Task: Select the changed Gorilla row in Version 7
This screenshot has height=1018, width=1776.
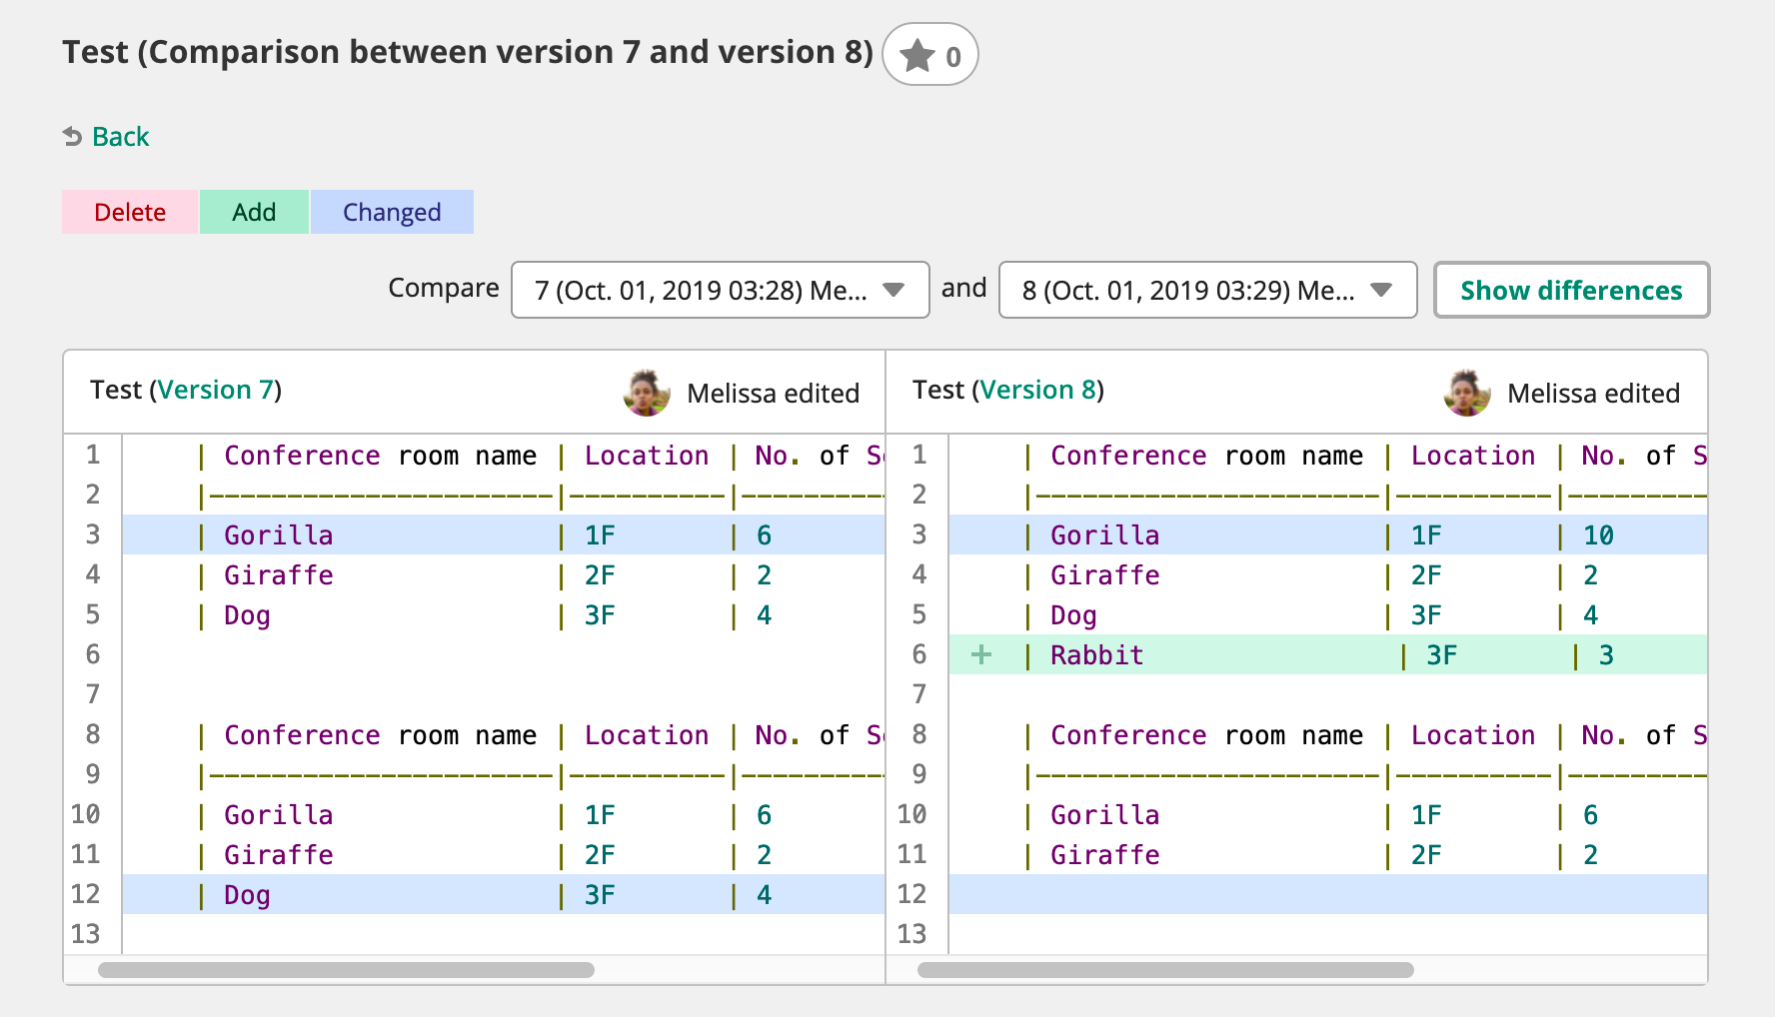Action: pyautogui.click(x=500, y=535)
